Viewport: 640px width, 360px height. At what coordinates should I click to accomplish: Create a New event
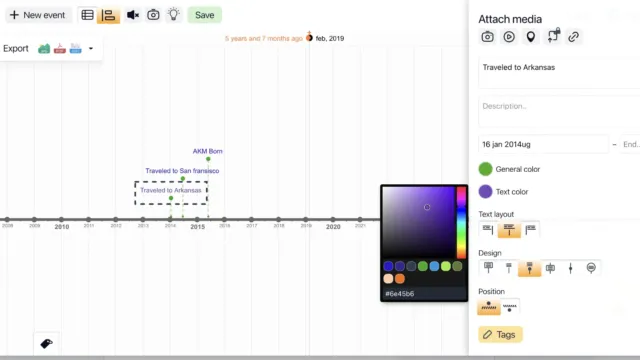point(38,15)
